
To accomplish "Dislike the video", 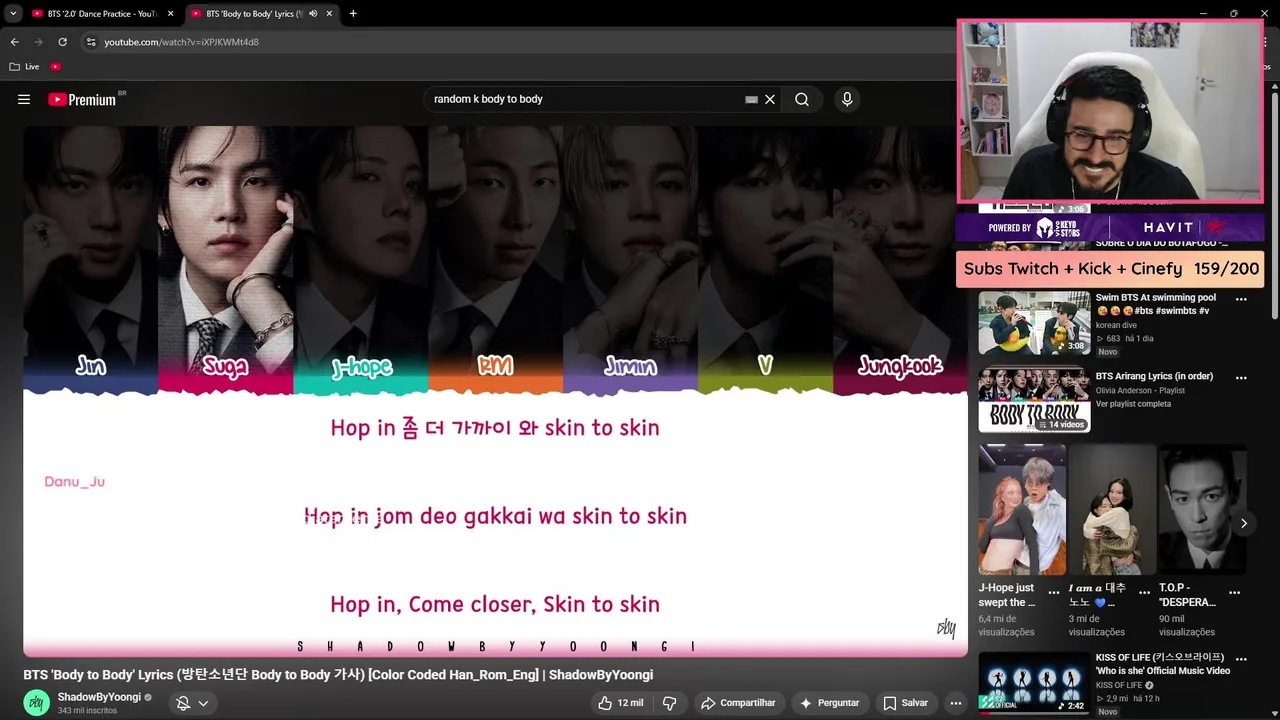I will [x=670, y=703].
